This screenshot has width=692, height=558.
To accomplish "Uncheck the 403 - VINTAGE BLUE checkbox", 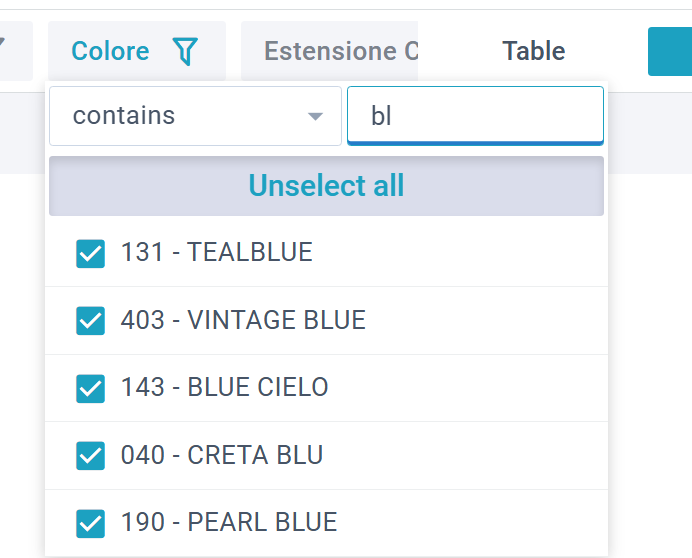I will [x=91, y=321].
